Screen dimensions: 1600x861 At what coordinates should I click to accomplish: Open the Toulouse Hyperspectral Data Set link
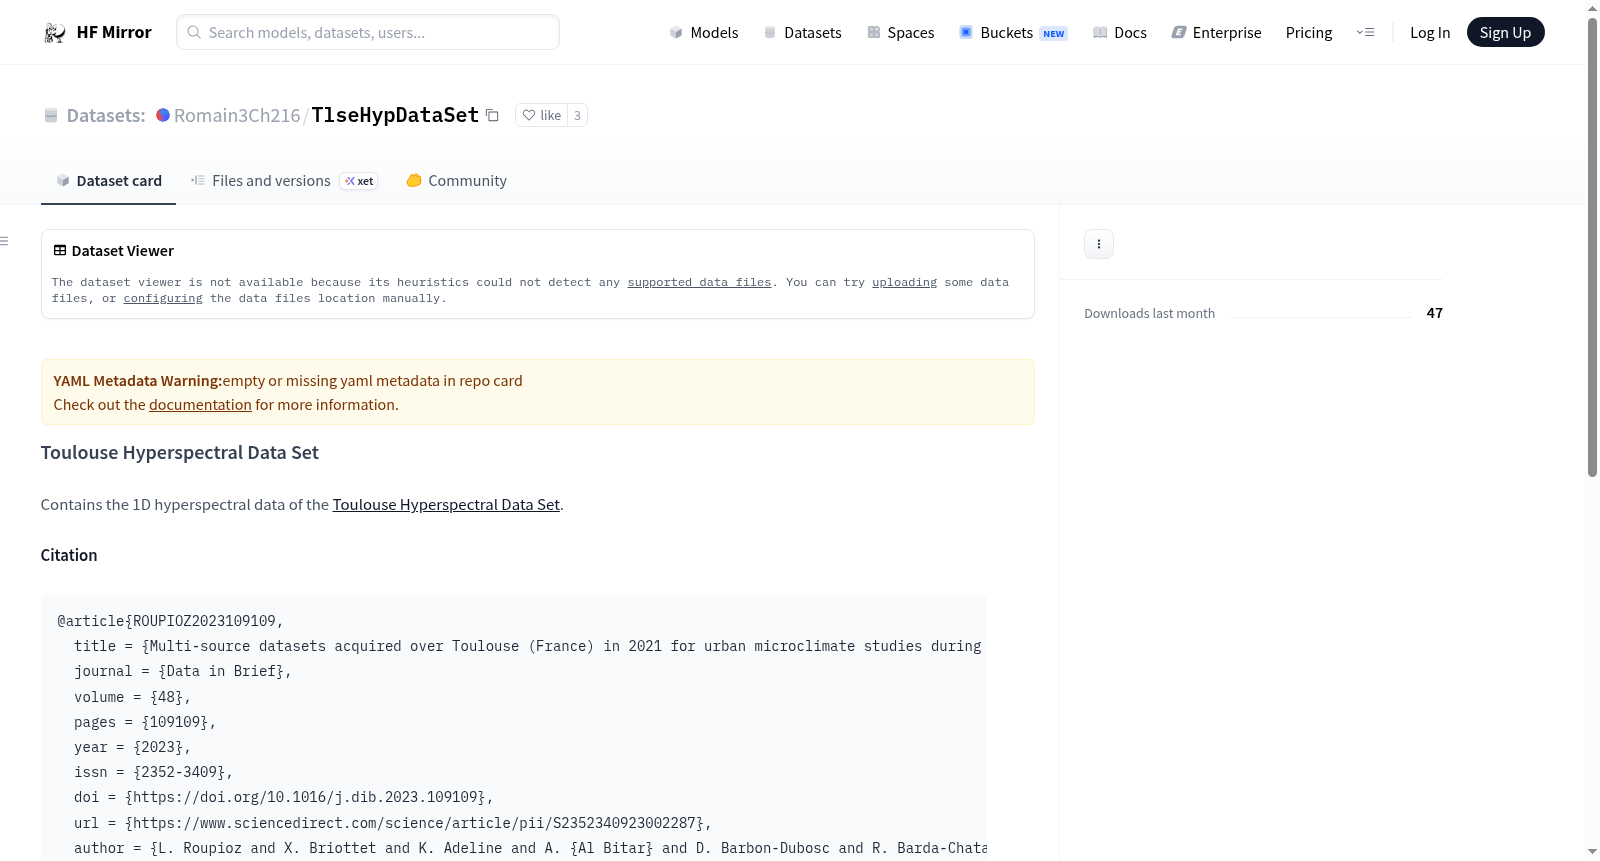[446, 505]
